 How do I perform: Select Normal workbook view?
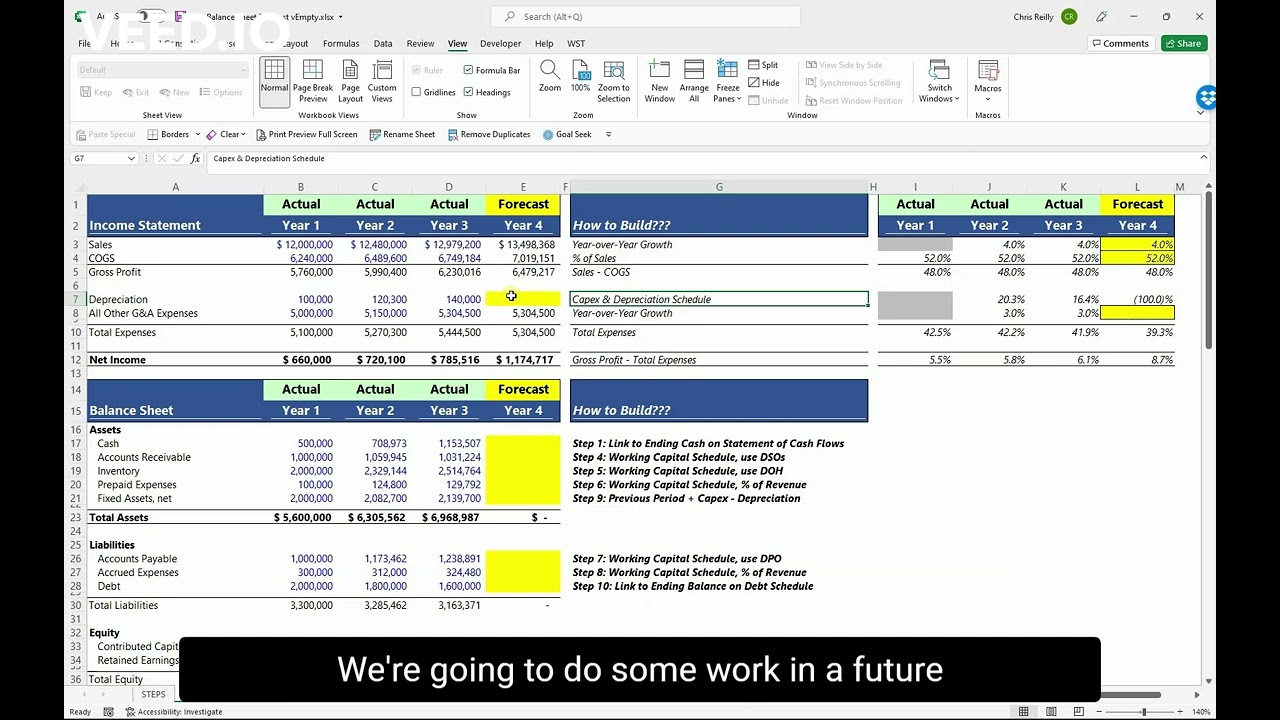274,81
